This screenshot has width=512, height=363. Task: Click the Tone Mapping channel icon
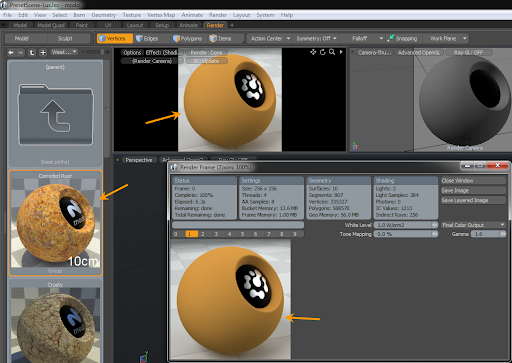point(435,234)
